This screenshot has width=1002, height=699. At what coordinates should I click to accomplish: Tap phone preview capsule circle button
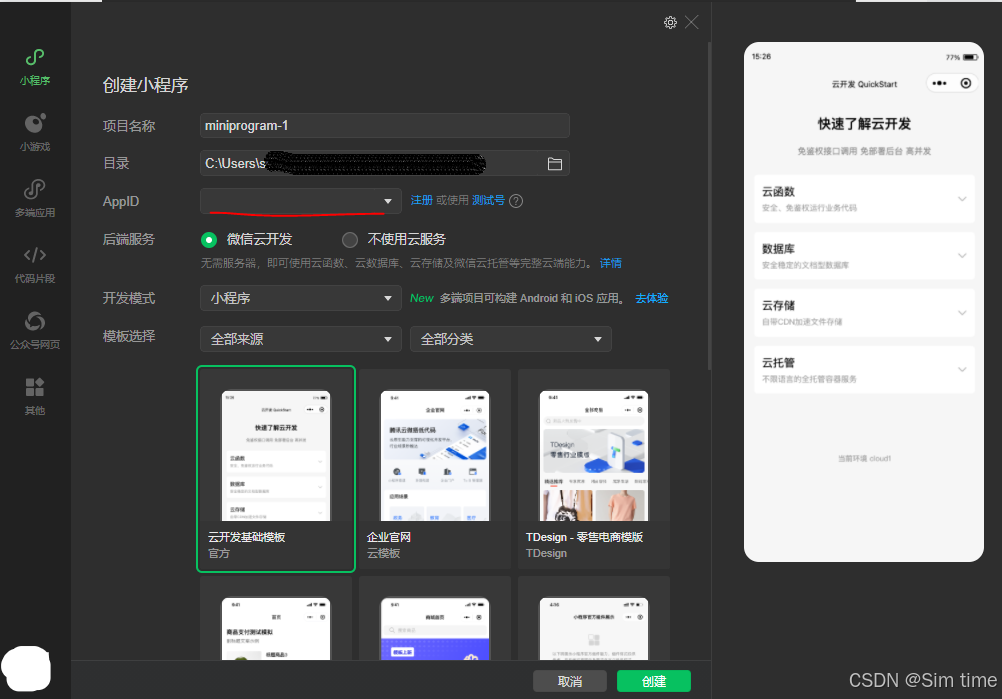pyautogui.click(x=966, y=83)
